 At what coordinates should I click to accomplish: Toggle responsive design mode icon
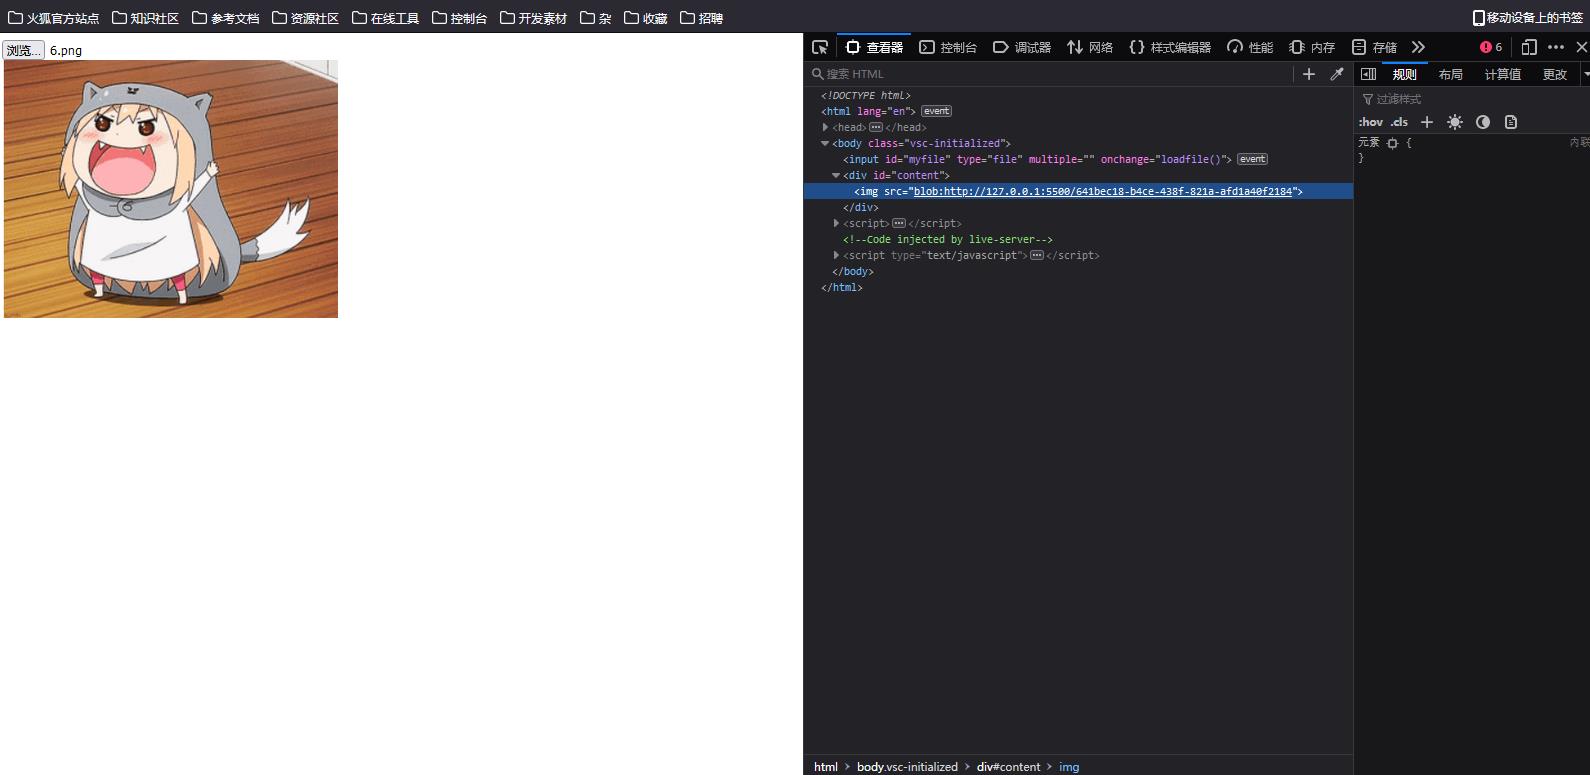(1529, 47)
